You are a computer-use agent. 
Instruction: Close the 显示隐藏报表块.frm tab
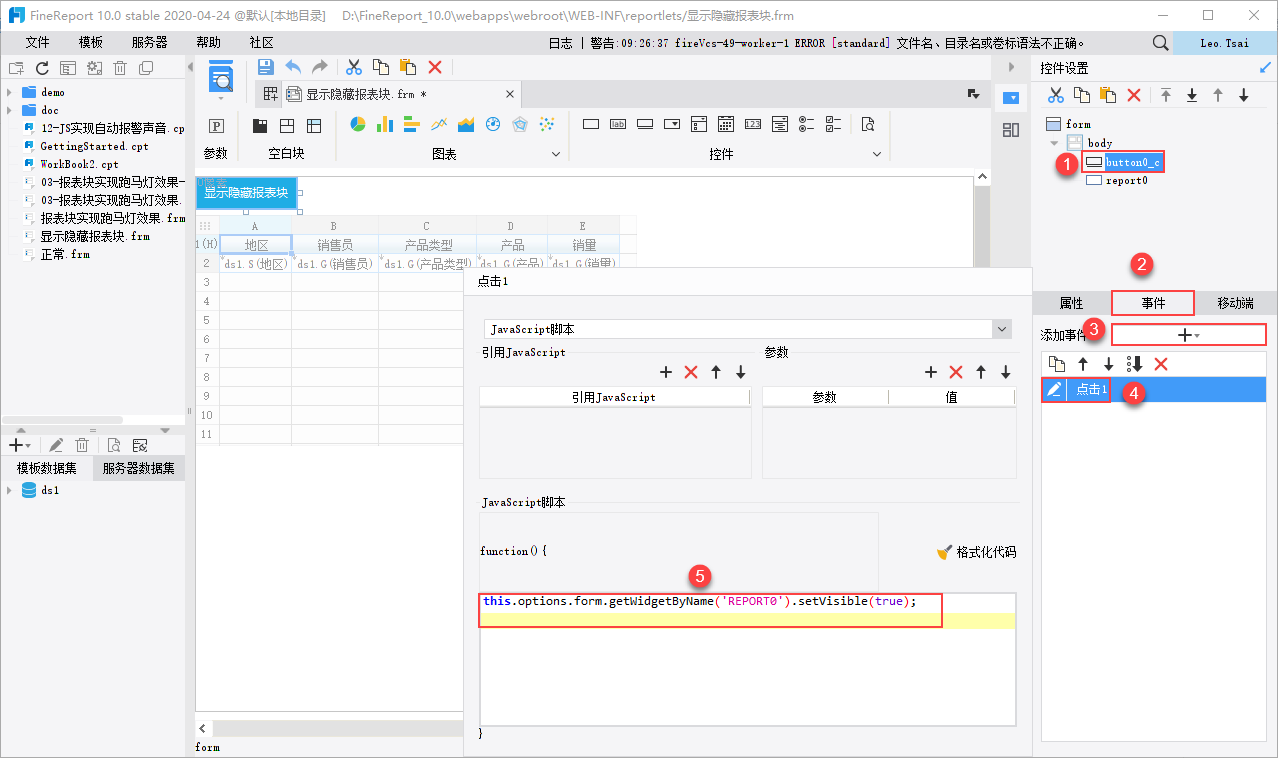[x=510, y=94]
